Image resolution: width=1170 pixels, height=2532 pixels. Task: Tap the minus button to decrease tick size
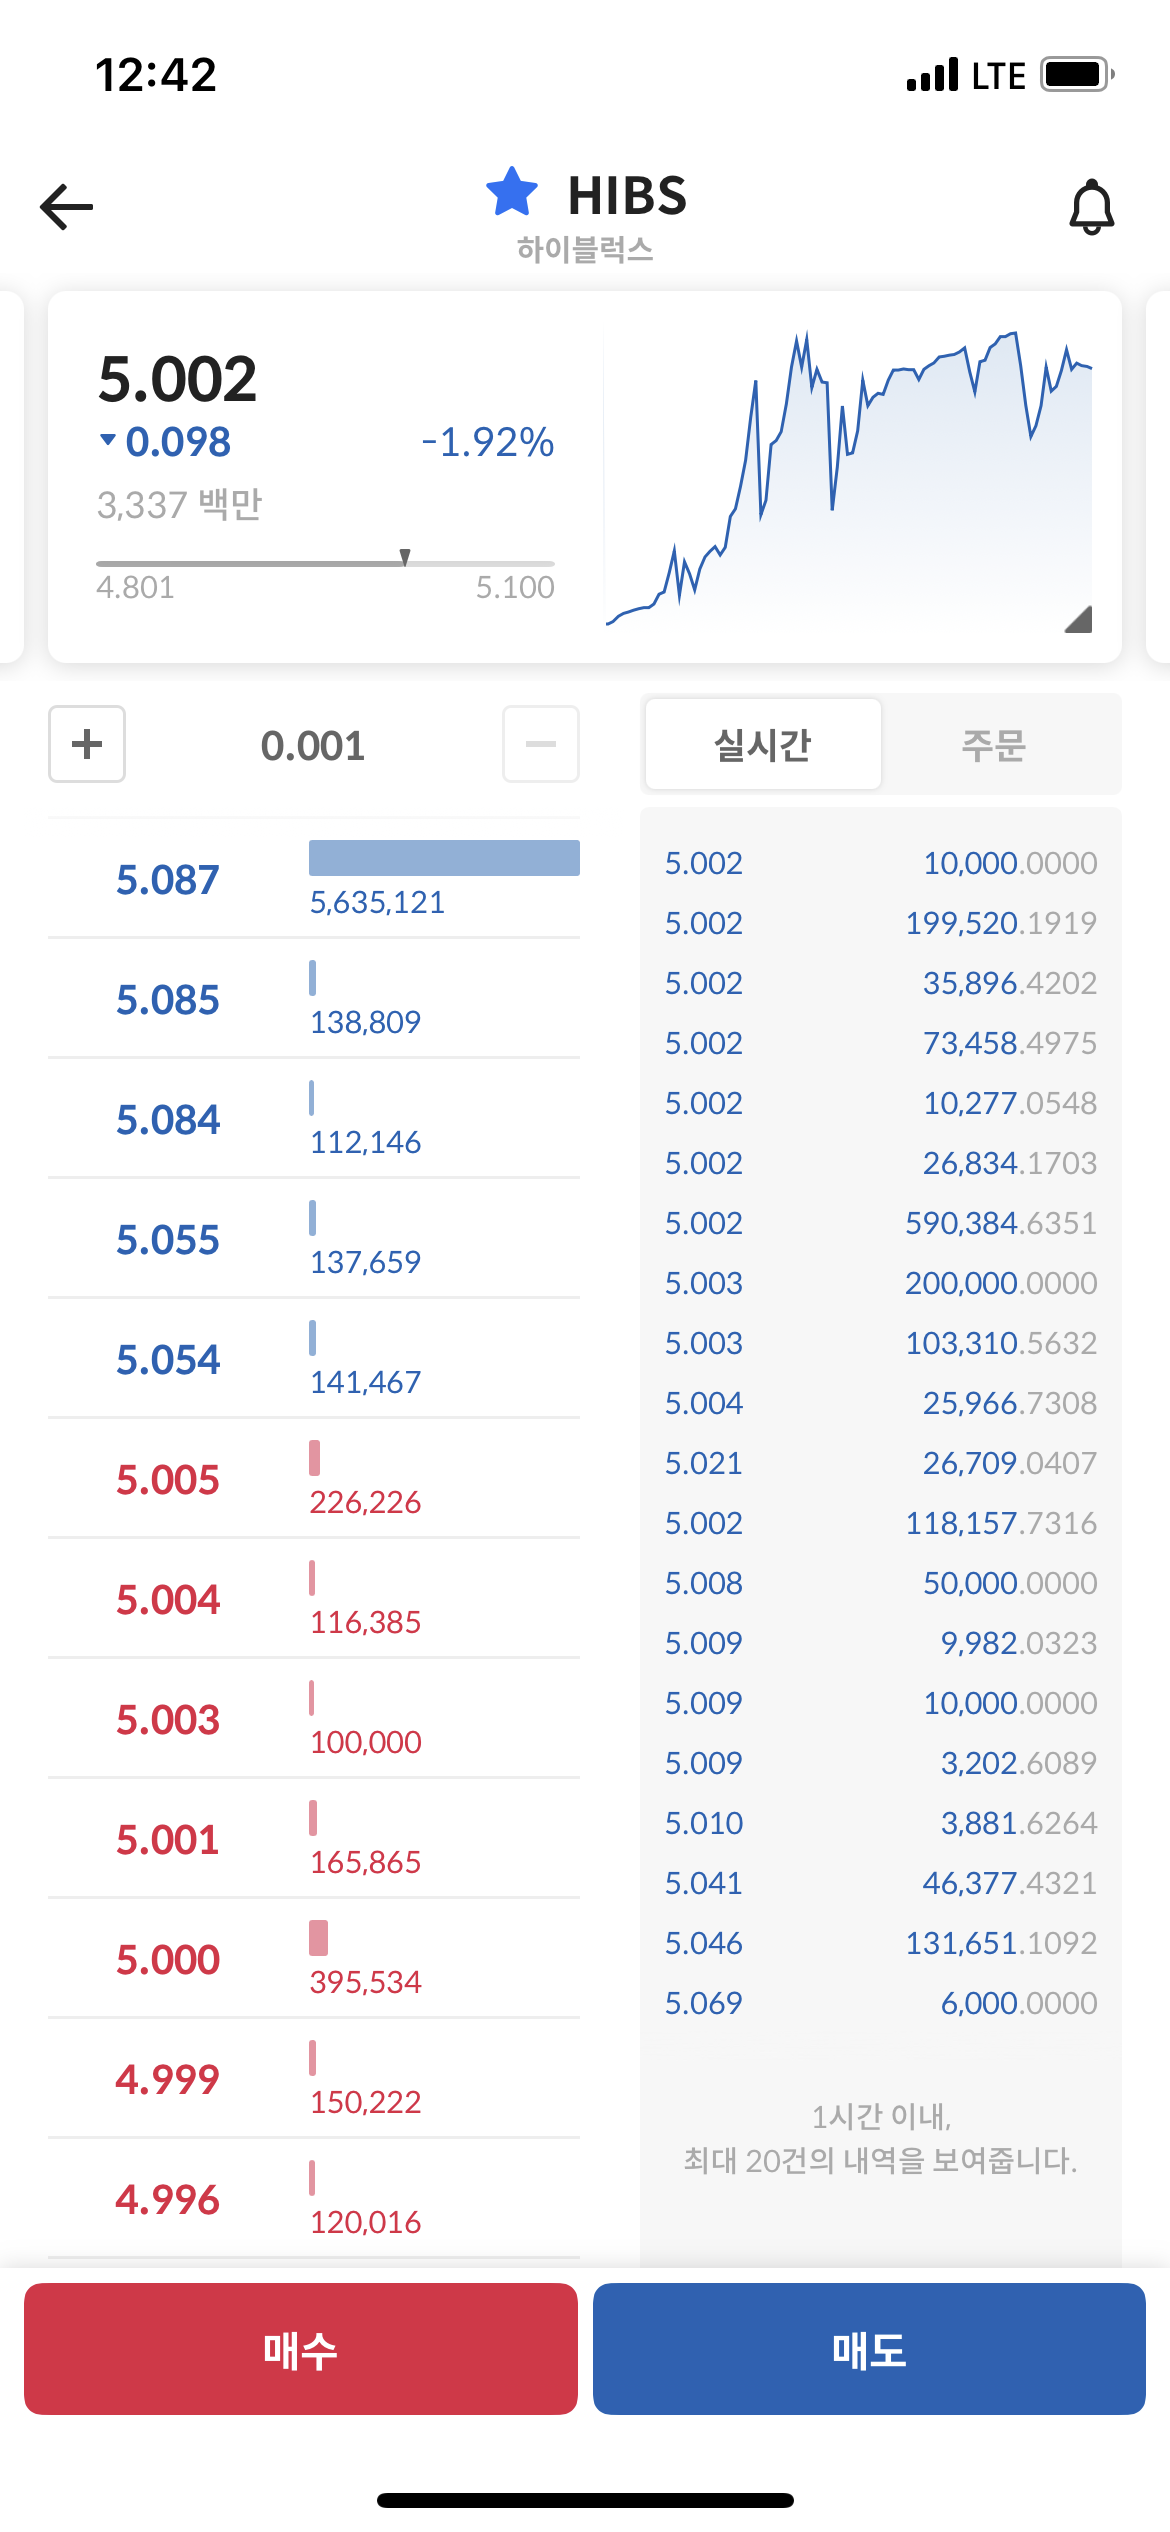tap(541, 744)
